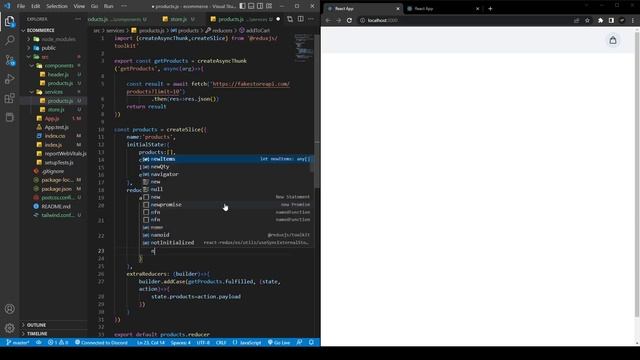Screen dimensions: 640x360
Task: Open the Edit menu
Action: point(36,6)
